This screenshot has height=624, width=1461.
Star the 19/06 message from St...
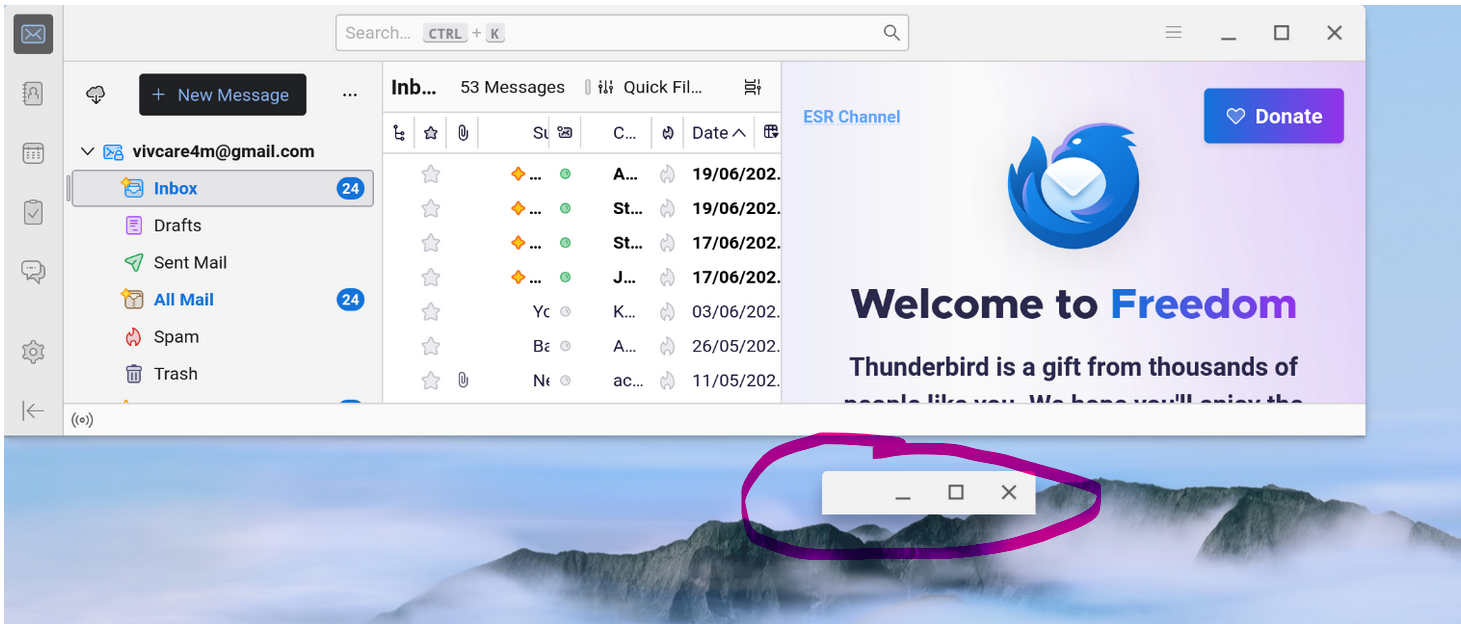coord(431,208)
